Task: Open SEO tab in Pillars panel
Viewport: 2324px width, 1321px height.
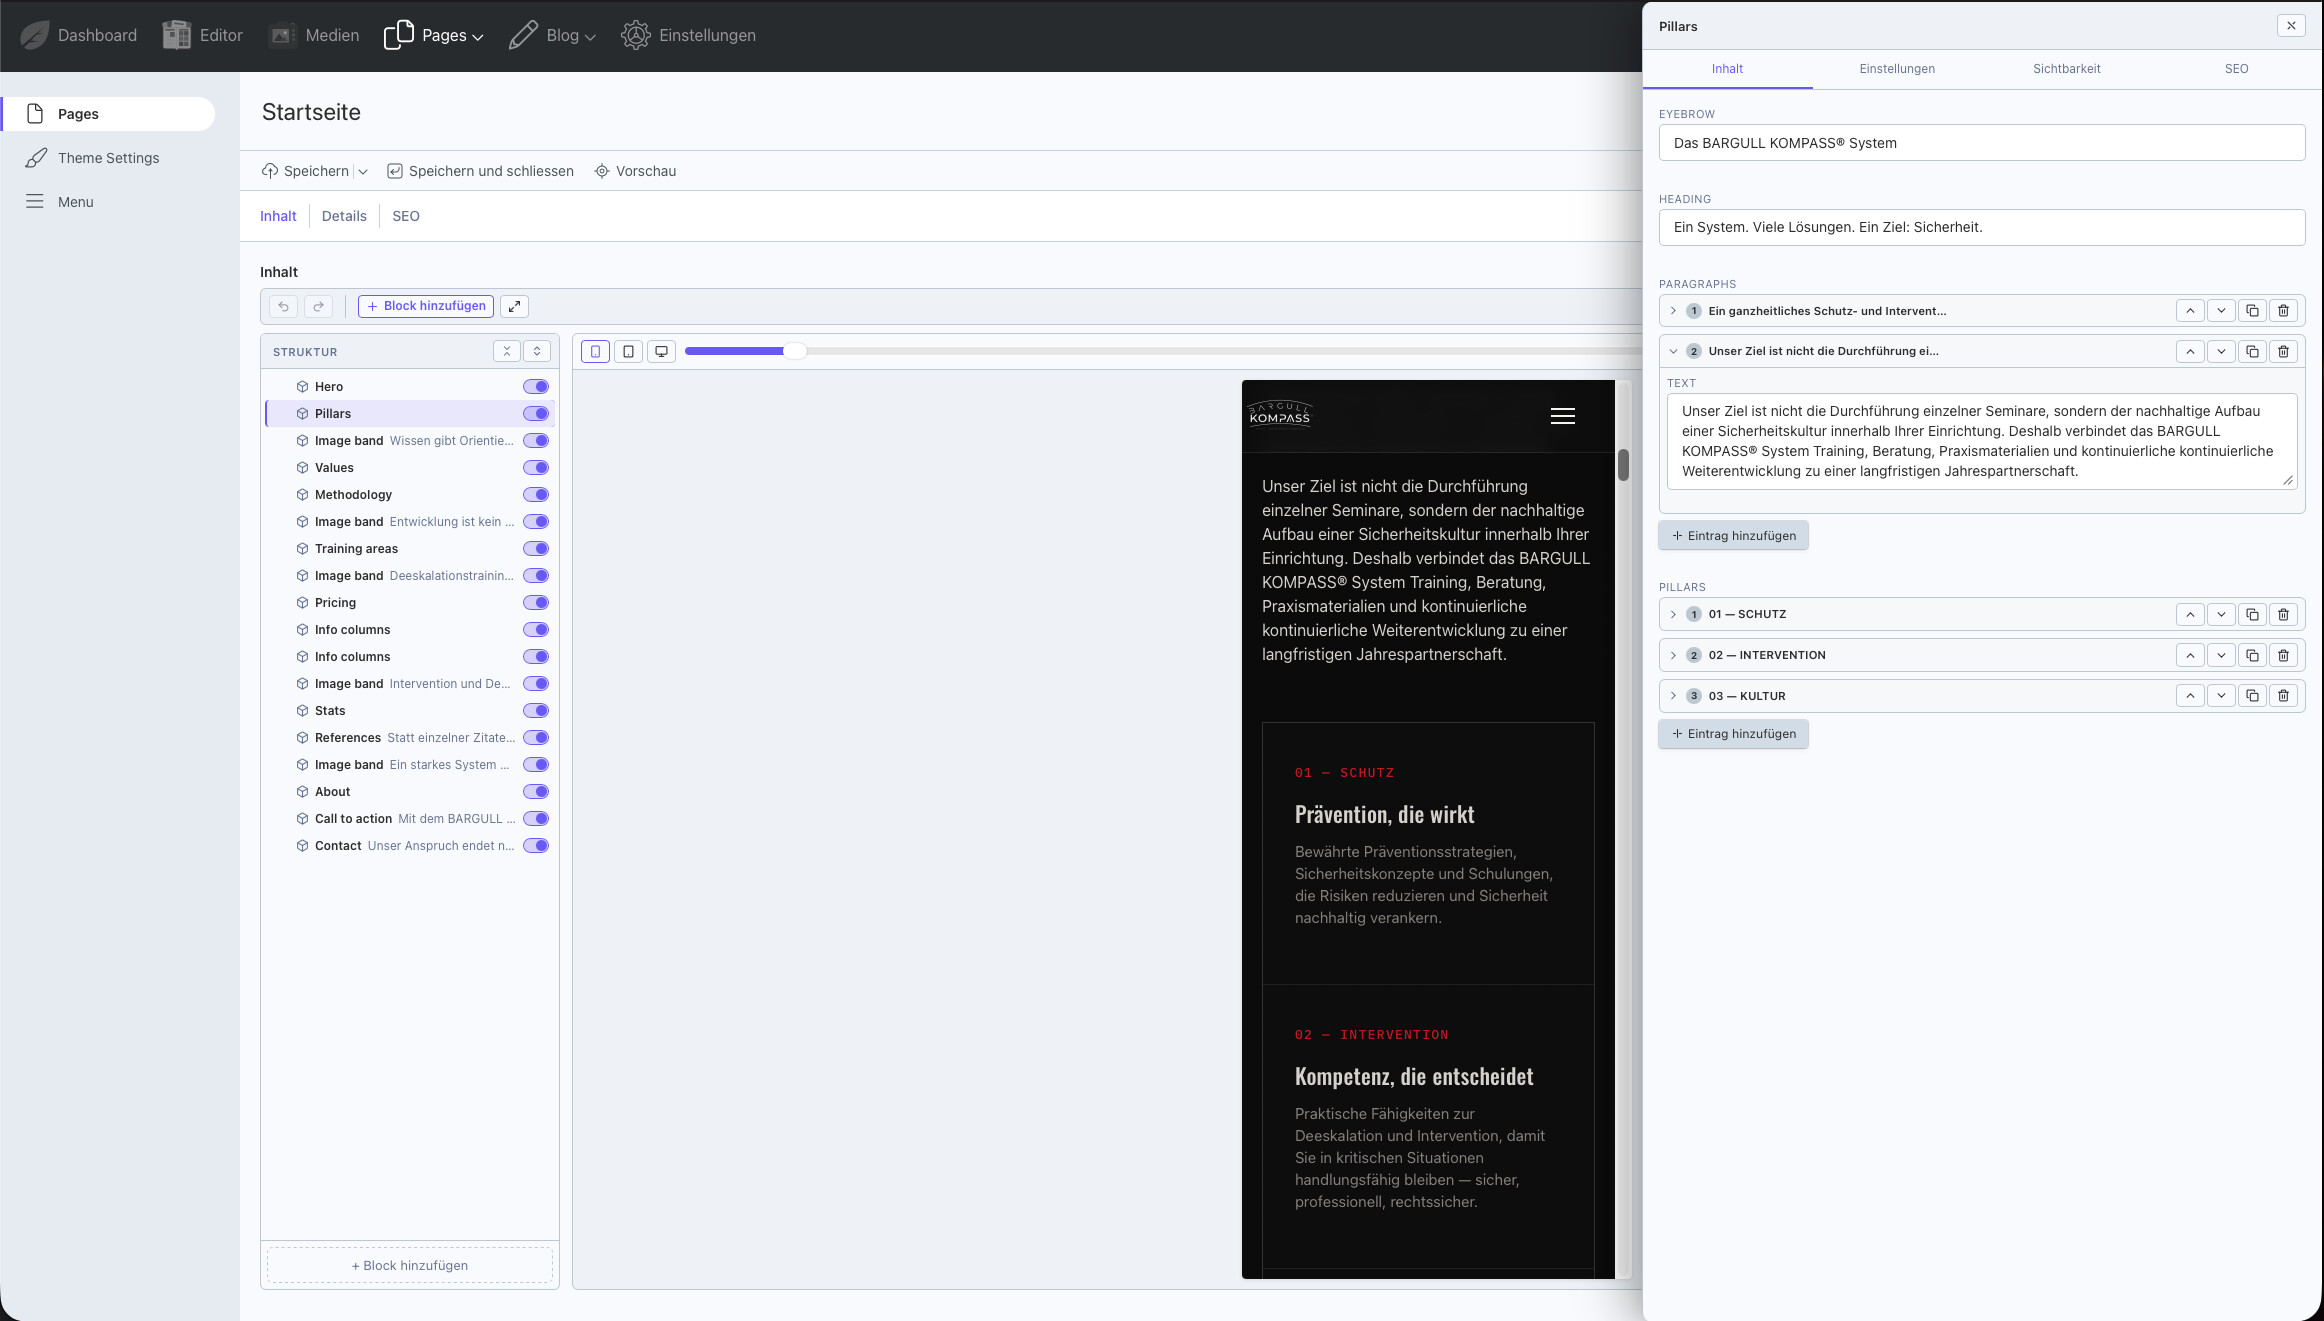Action: click(2236, 69)
